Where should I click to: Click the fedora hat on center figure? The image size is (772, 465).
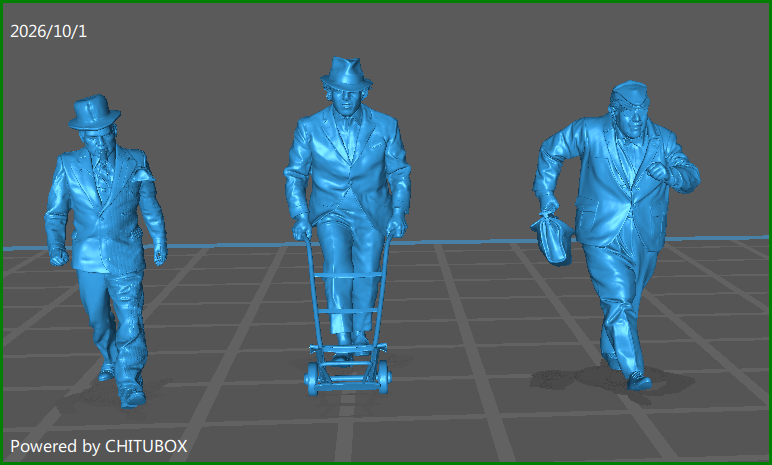(347, 72)
